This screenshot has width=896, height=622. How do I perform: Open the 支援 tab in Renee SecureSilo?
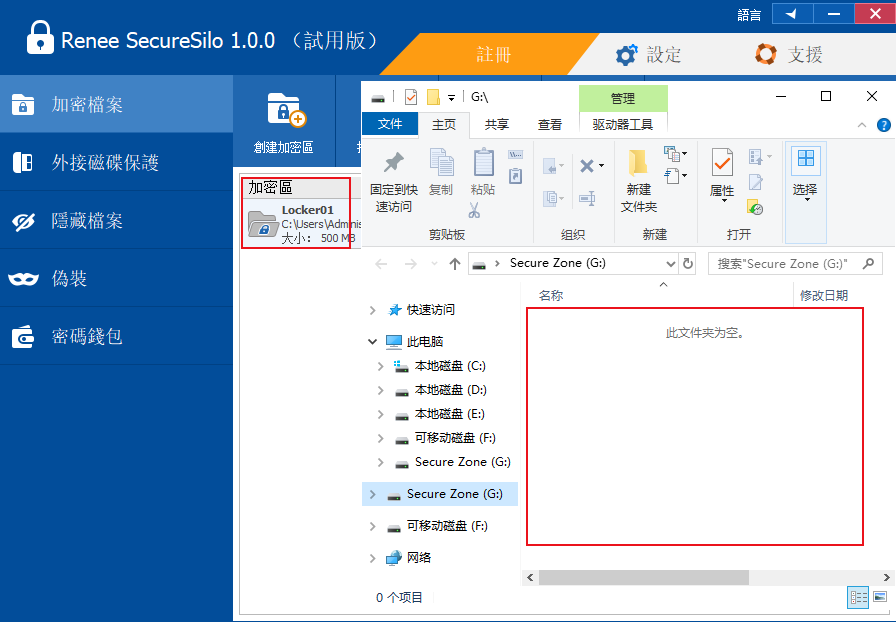(790, 54)
